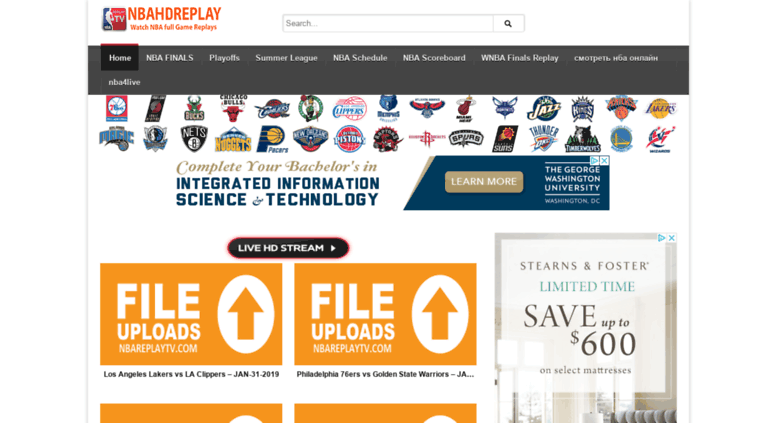Open the Oklahoma City Thunder logo

pos(544,139)
